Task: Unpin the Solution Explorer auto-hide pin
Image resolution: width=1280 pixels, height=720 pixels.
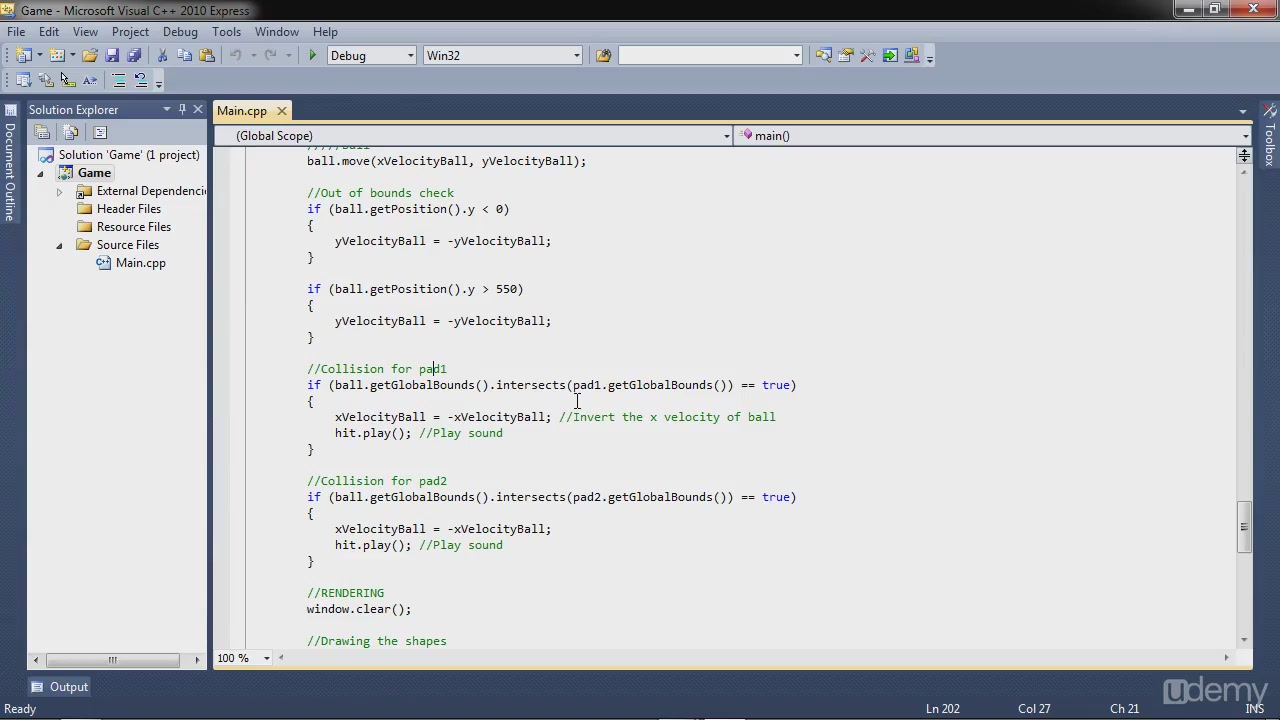Action: pyautogui.click(x=181, y=110)
